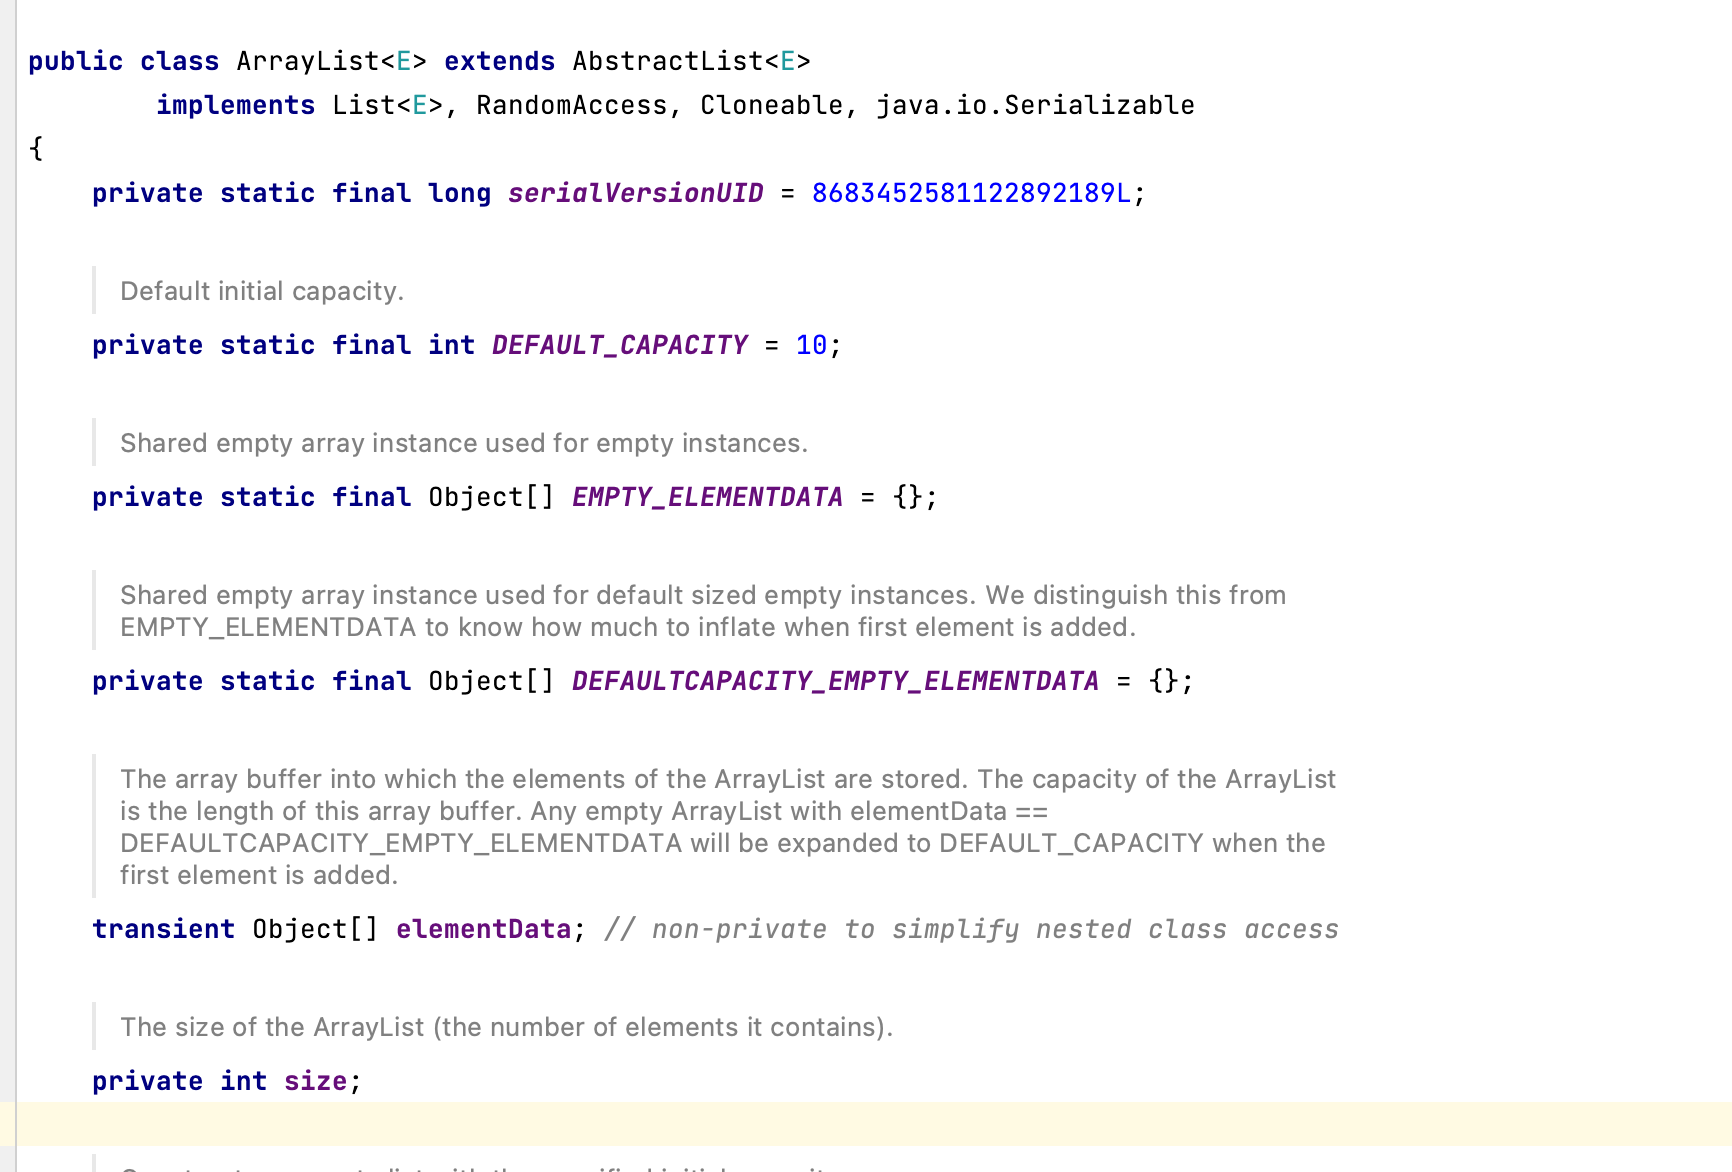The image size is (1732, 1172).
Task: Click RandomAccess in the implements list
Action: pyautogui.click(x=571, y=105)
